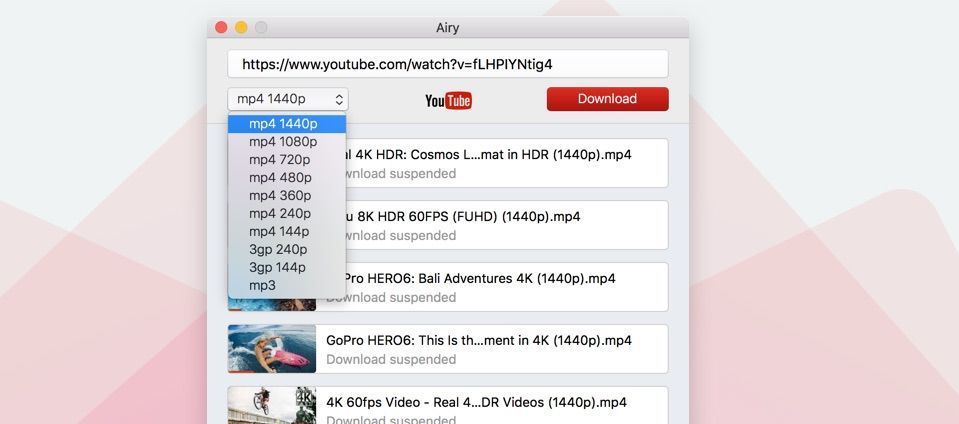The height and width of the screenshot is (424, 959).
Task: Select '4K 60fps Video - Real 4...DR Videos' title
Action: coord(476,403)
